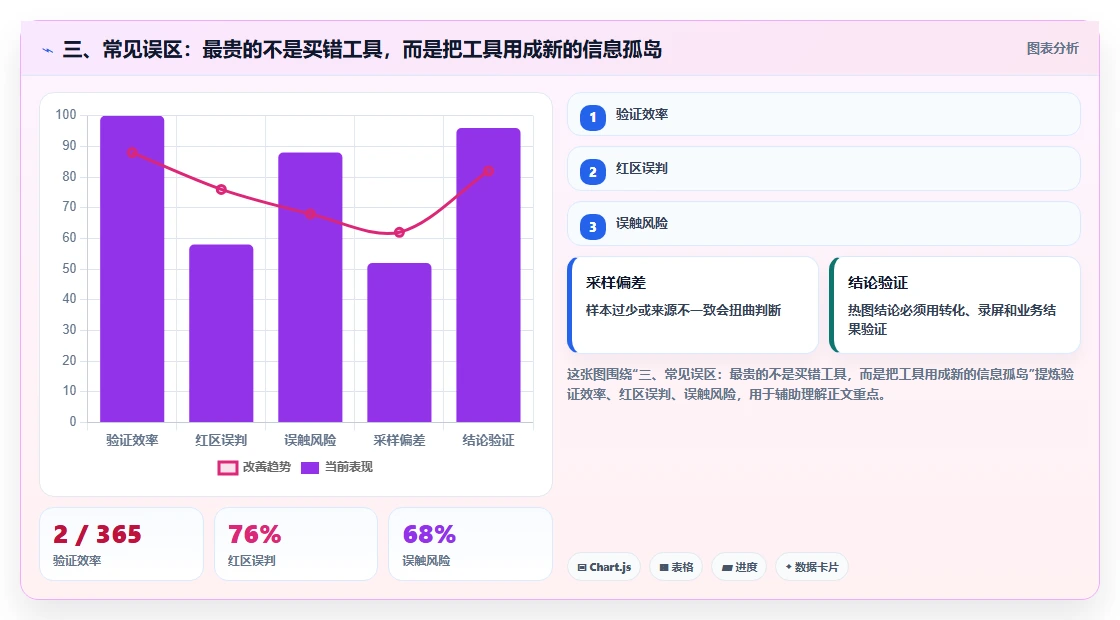This screenshot has width=1120, height=620.
Task: Select the 验证效率 list row
Action: 824,114
